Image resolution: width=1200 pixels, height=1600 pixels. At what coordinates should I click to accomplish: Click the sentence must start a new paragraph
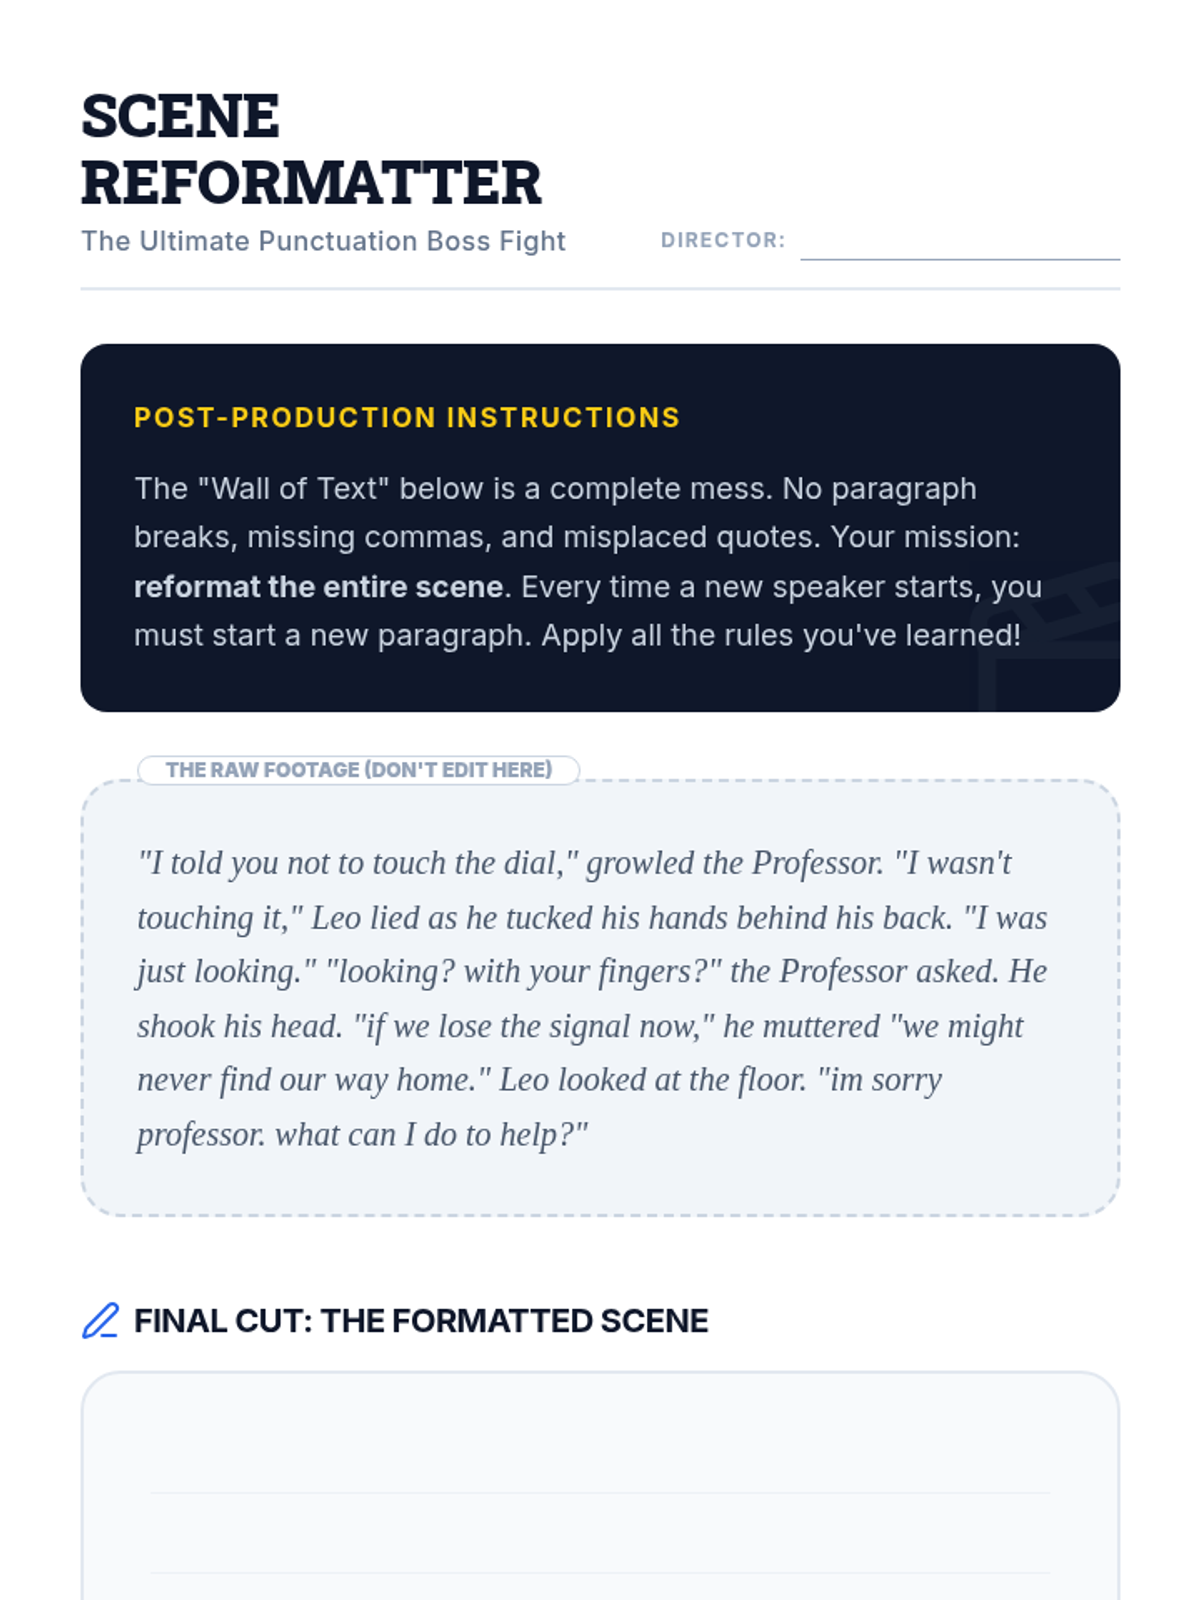click(333, 635)
